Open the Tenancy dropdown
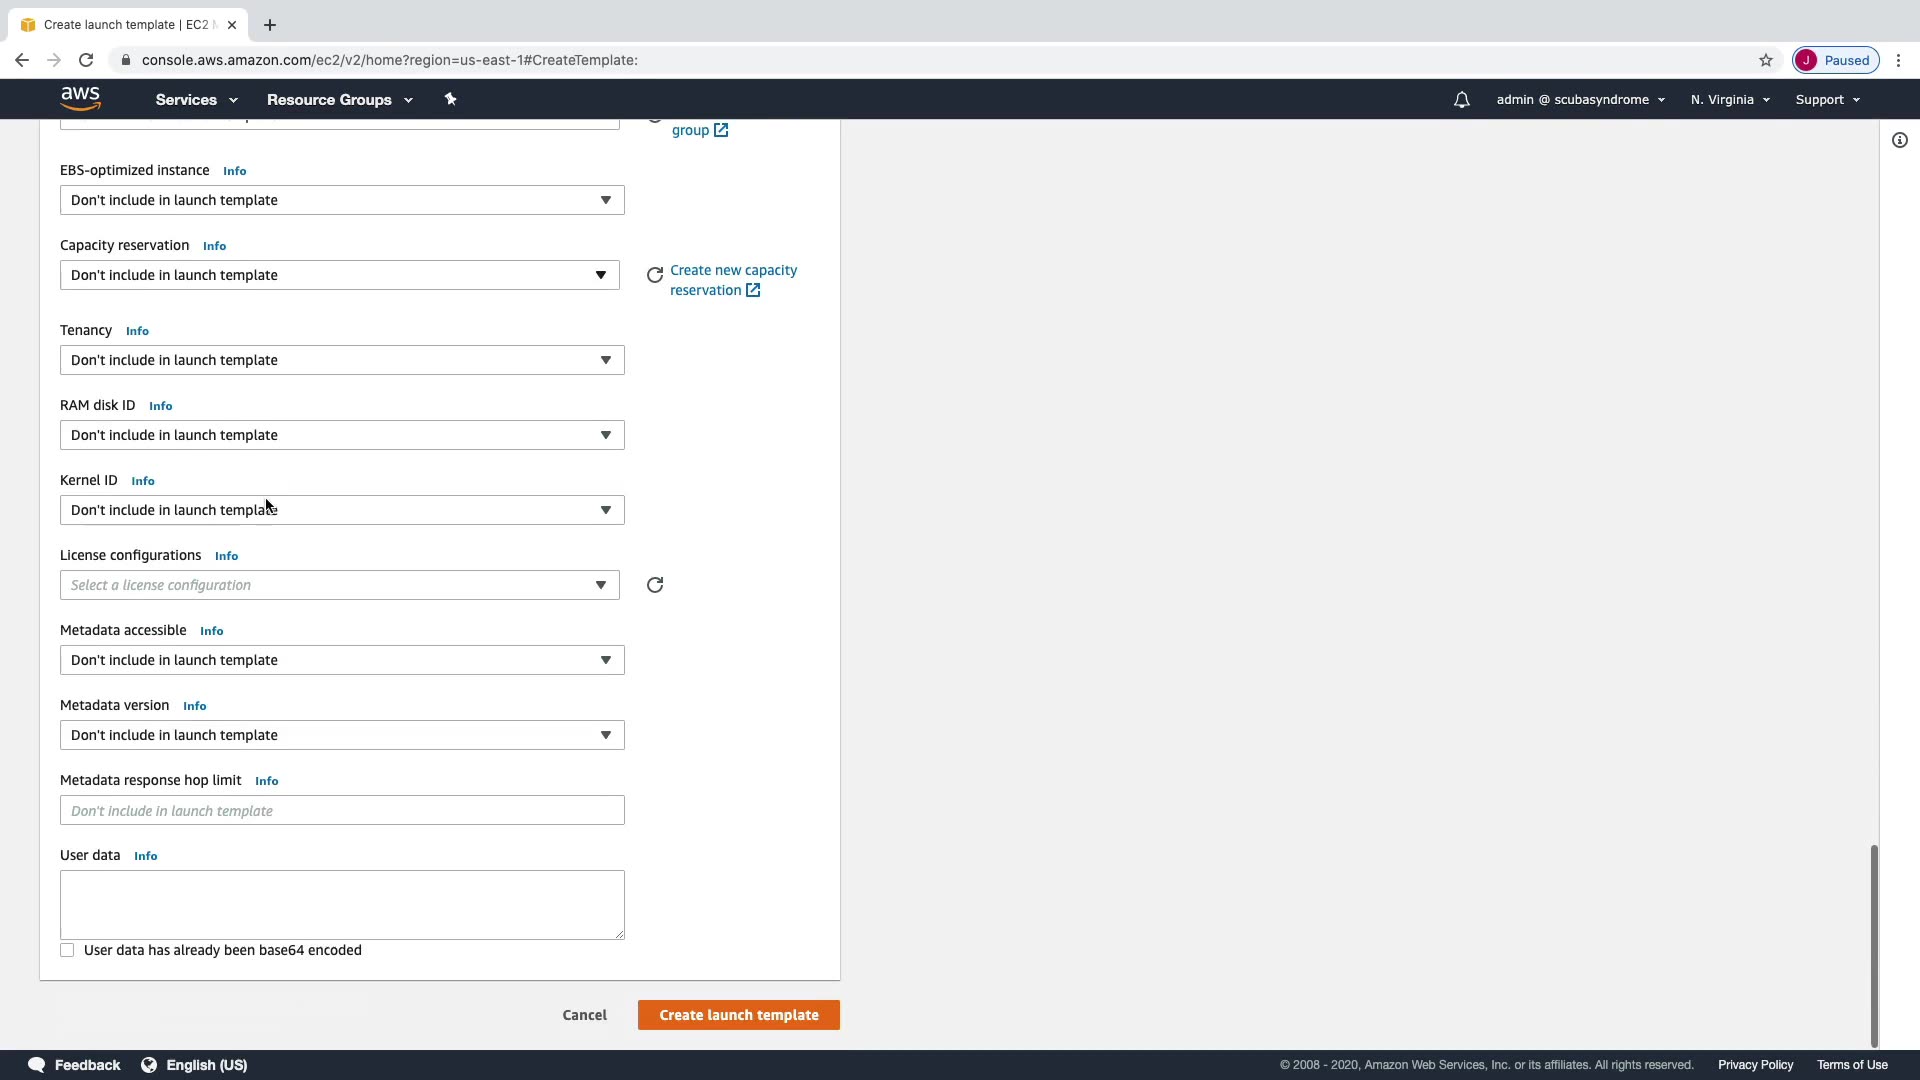This screenshot has height=1080, width=1920. [x=342, y=360]
